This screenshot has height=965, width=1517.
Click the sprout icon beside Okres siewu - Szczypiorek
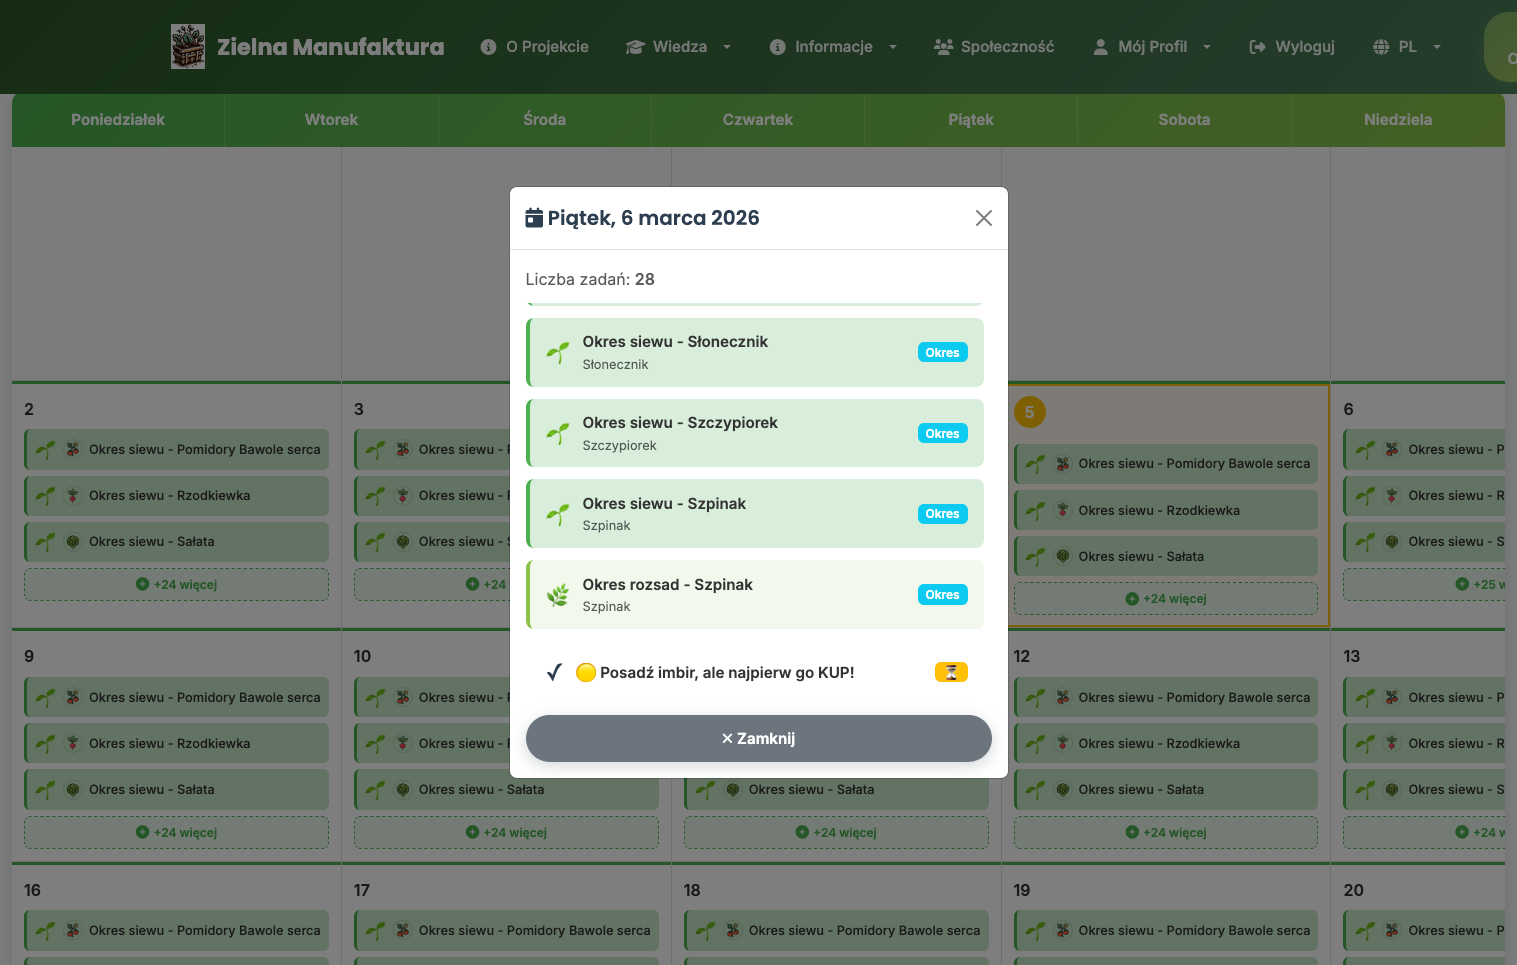coord(558,433)
